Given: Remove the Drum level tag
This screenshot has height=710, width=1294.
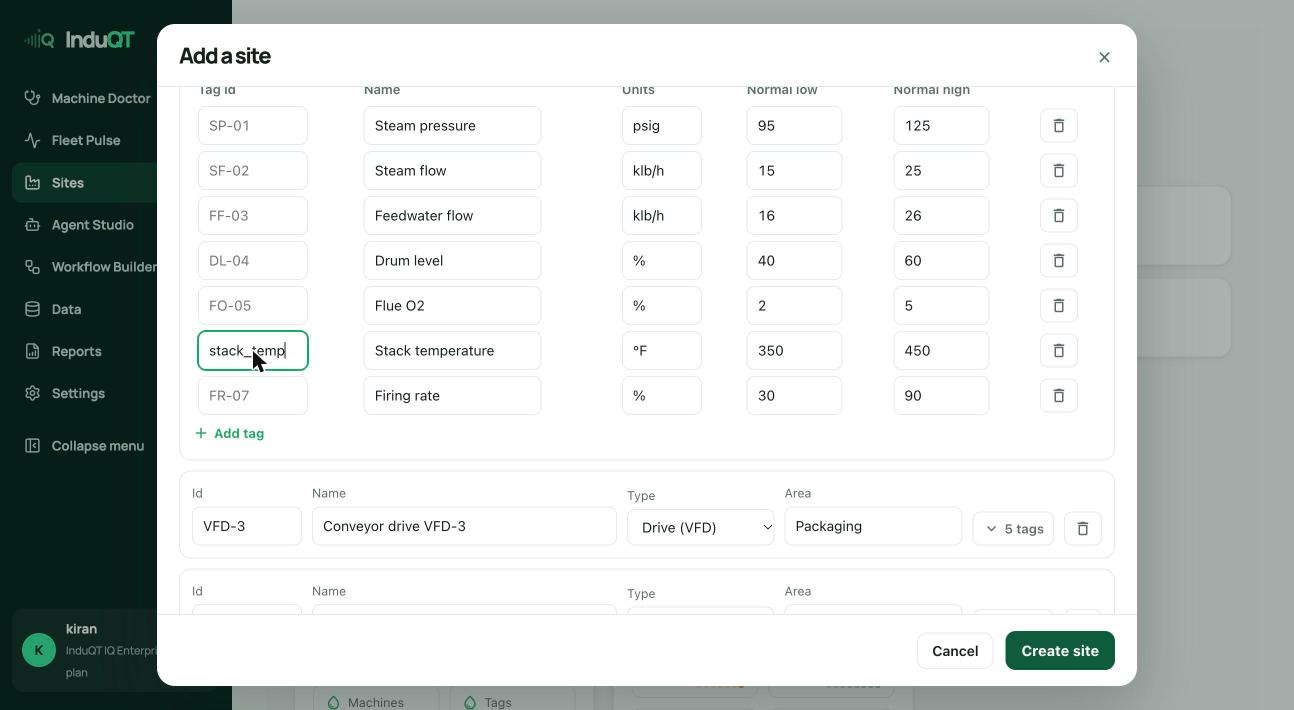Looking at the screenshot, I should 1059,261.
